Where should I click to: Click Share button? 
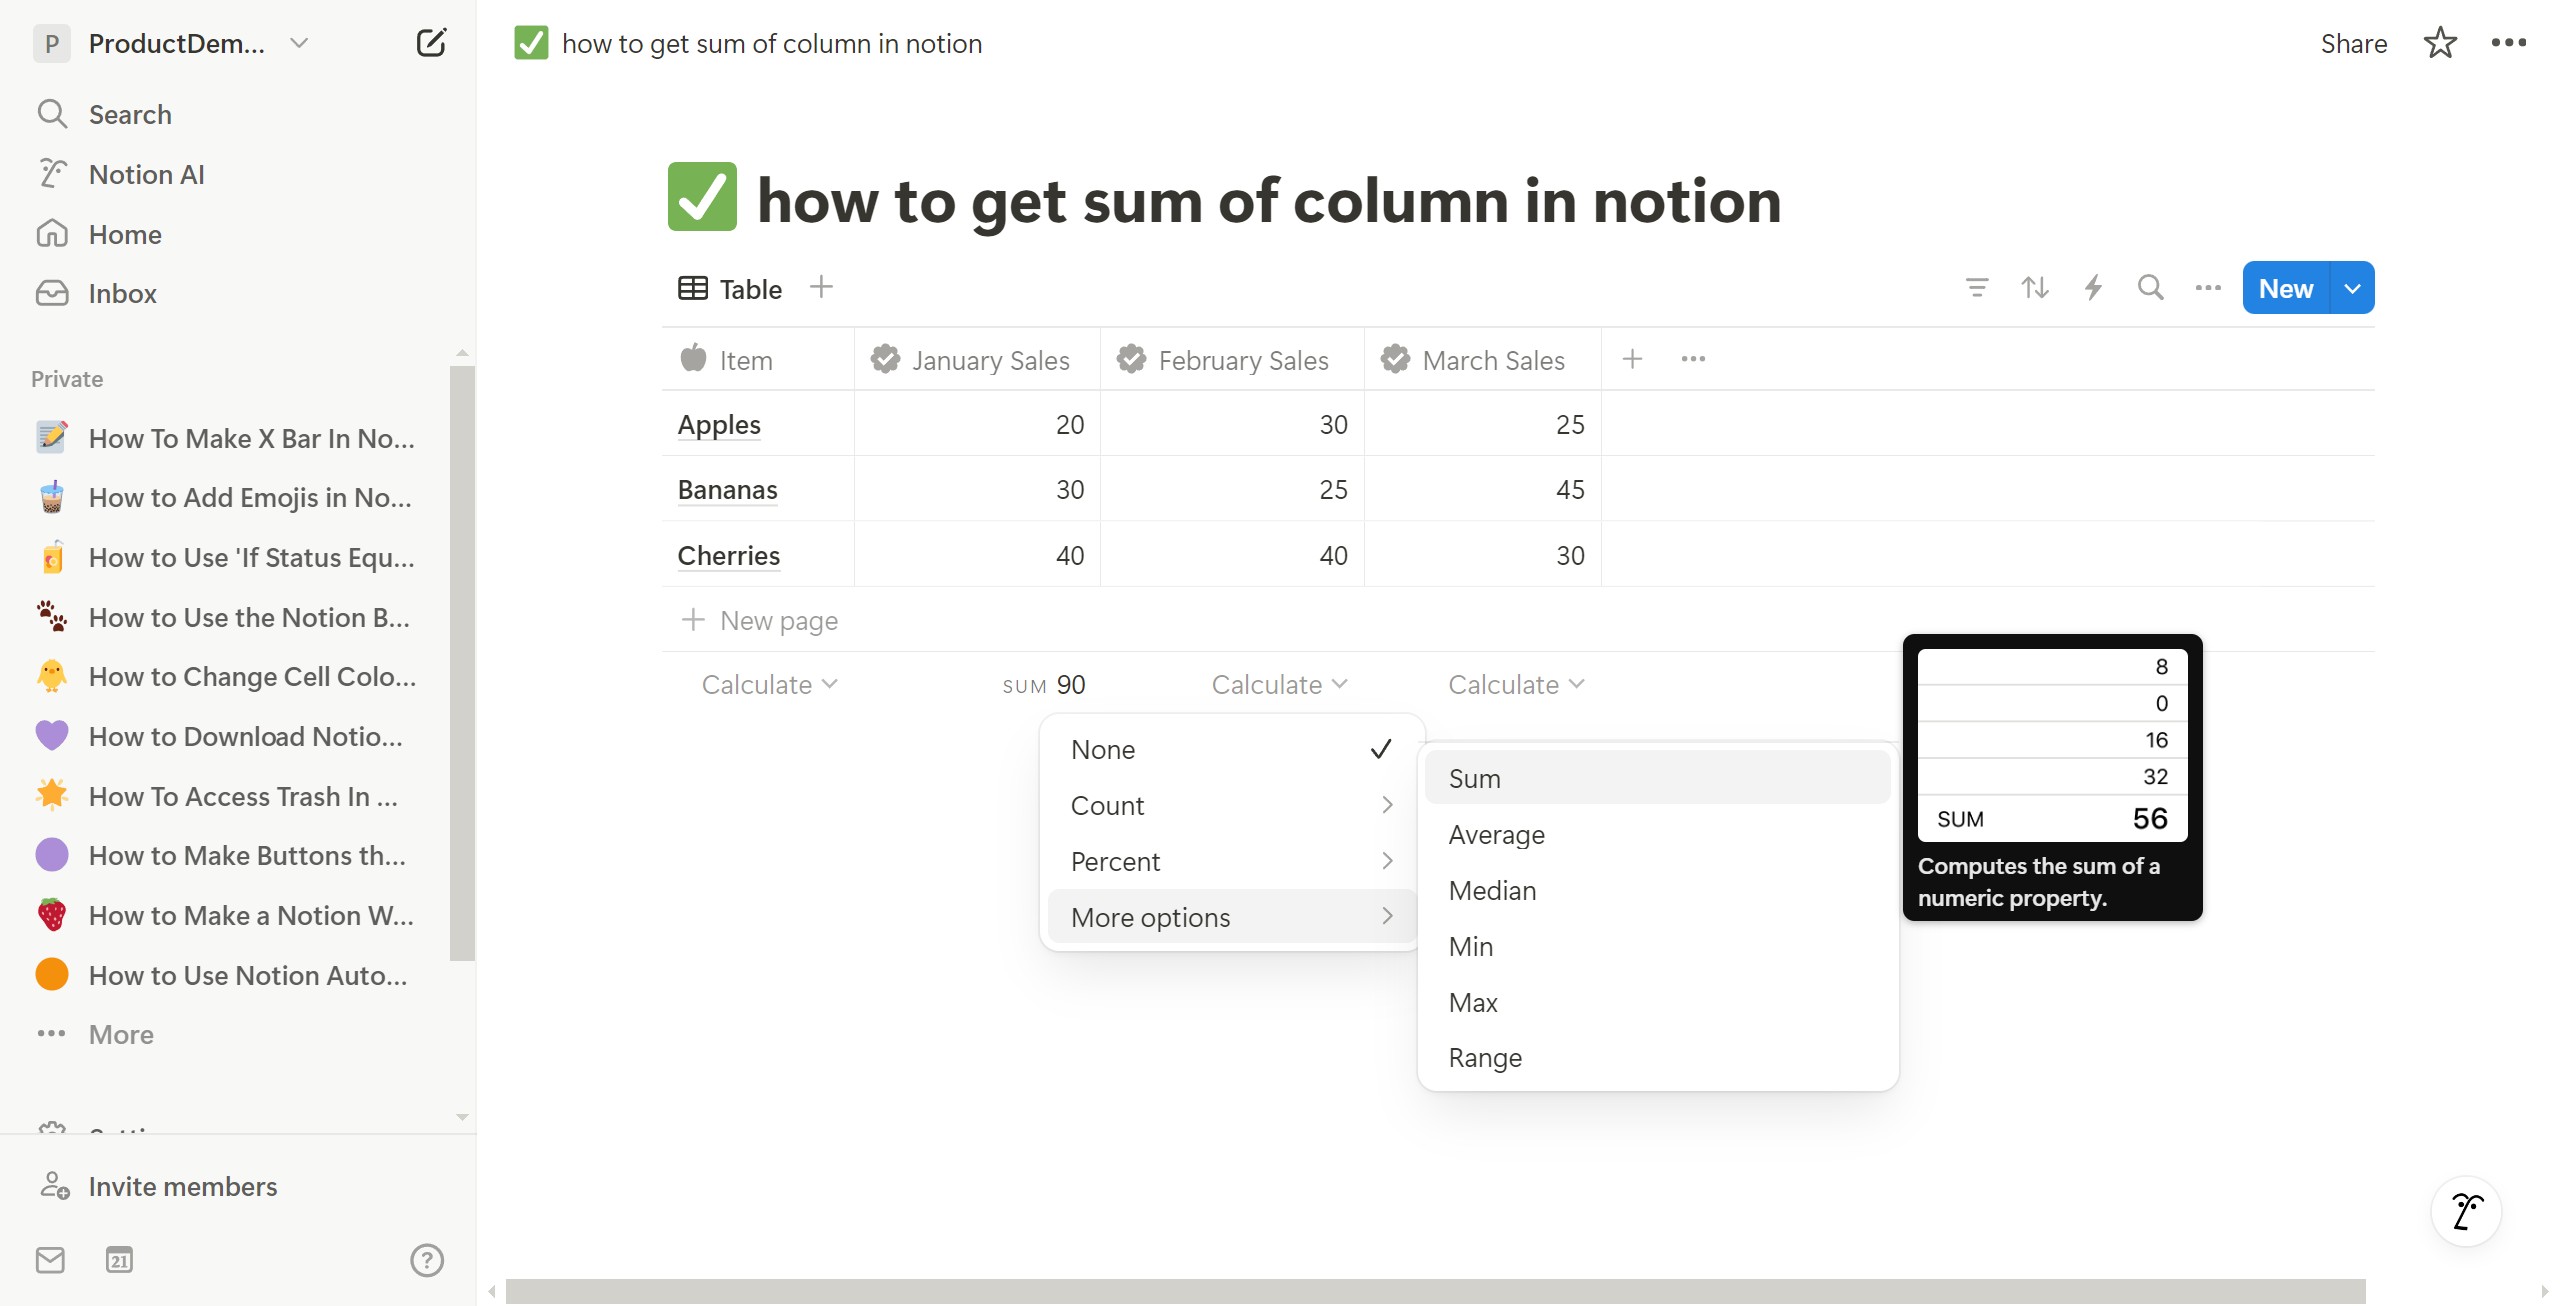[x=2353, y=43]
